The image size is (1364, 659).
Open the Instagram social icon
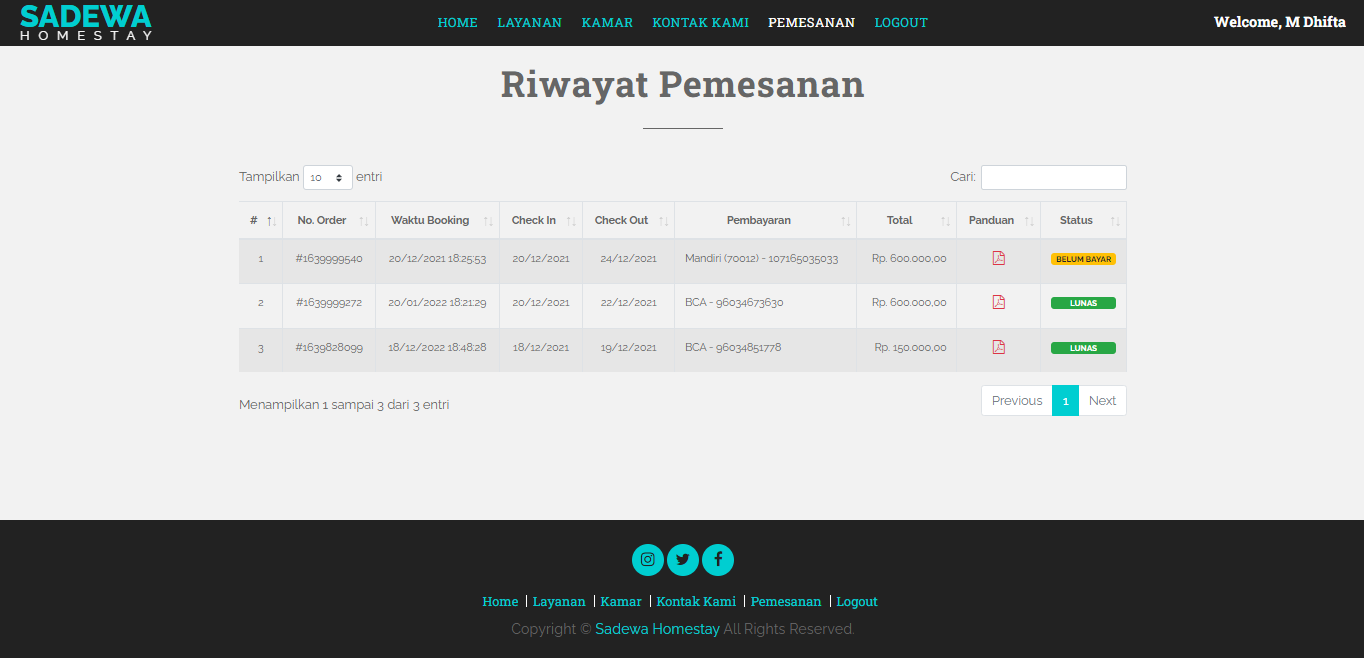click(648, 560)
